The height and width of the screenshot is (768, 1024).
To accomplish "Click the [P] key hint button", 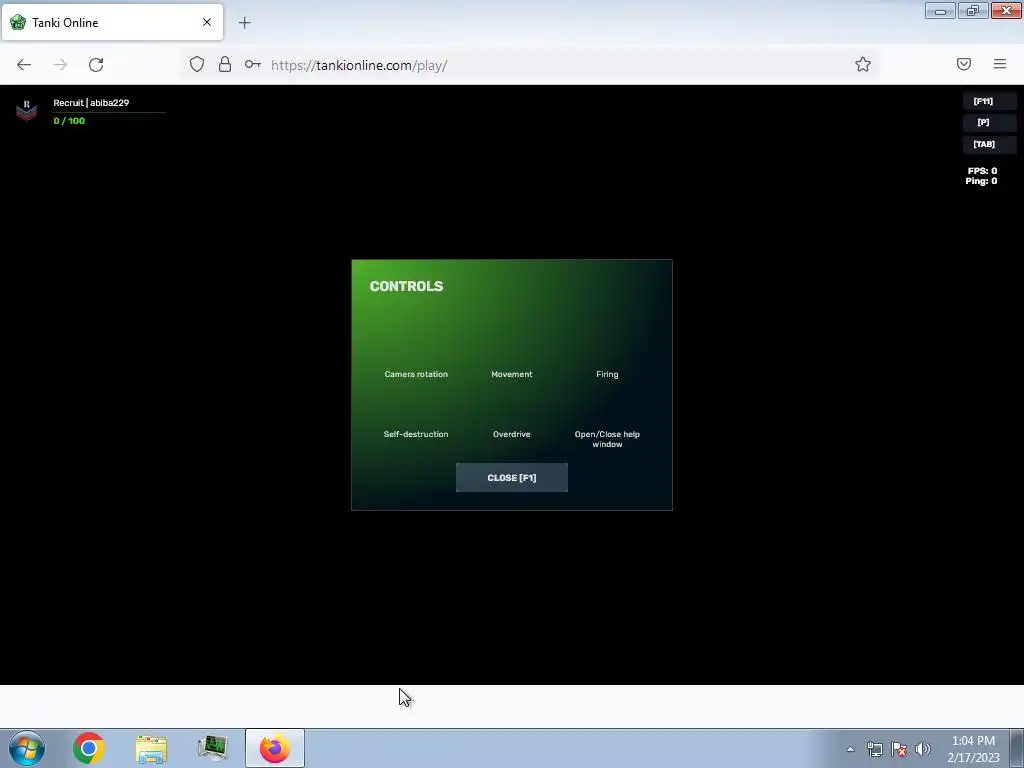I will (x=989, y=123).
